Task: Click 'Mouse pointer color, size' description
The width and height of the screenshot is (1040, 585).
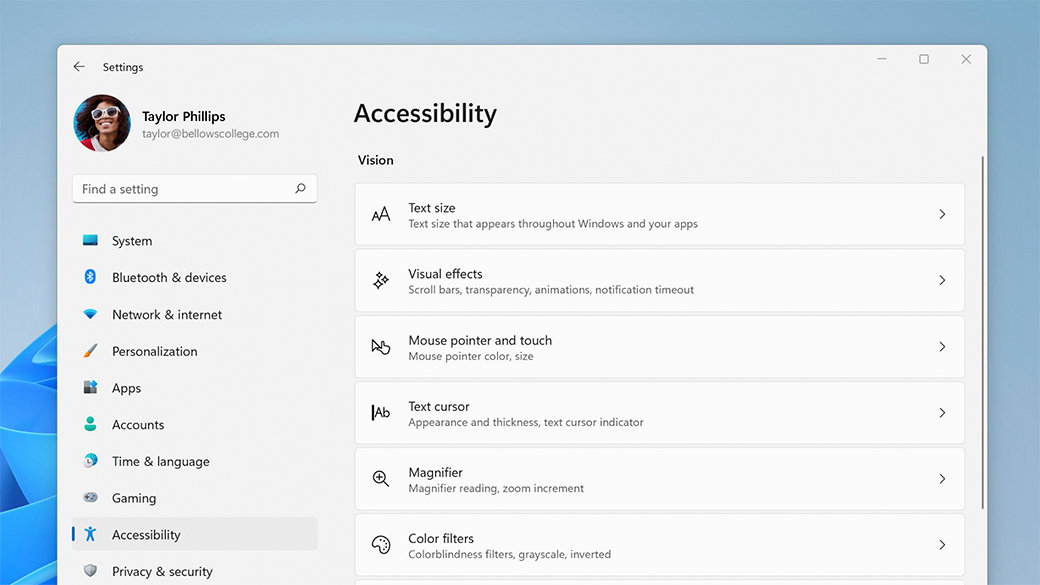Action: [x=471, y=356]
